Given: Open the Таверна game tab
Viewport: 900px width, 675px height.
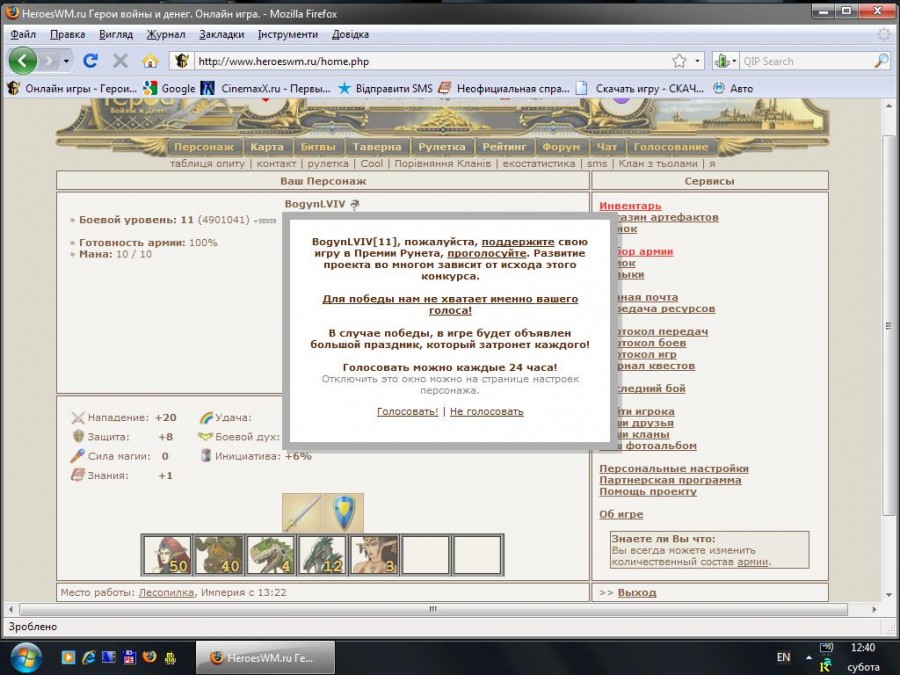Looking at the screenshot, I should 377,146.
